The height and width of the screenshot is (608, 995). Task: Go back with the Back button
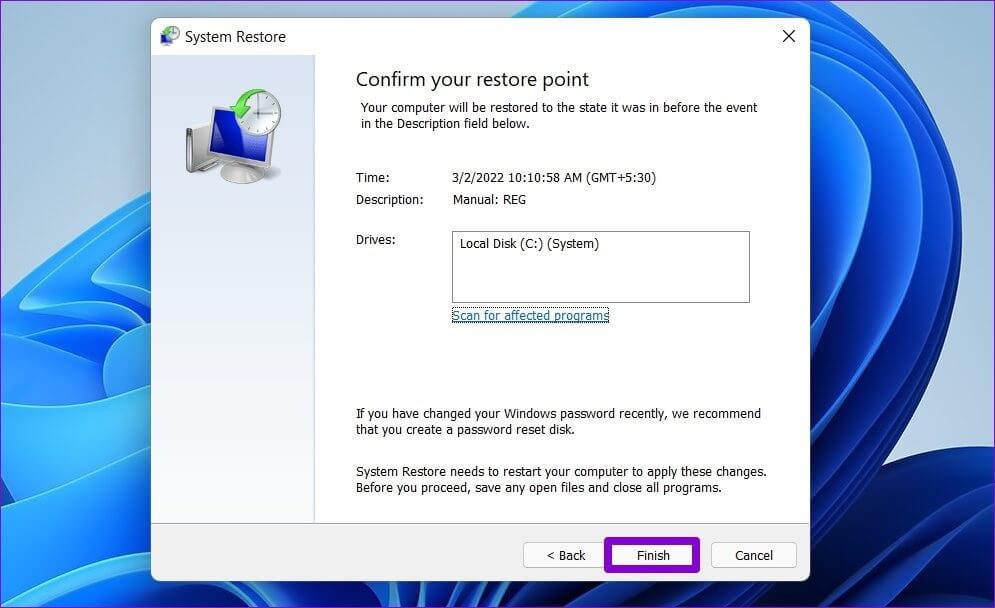(565, 555)
